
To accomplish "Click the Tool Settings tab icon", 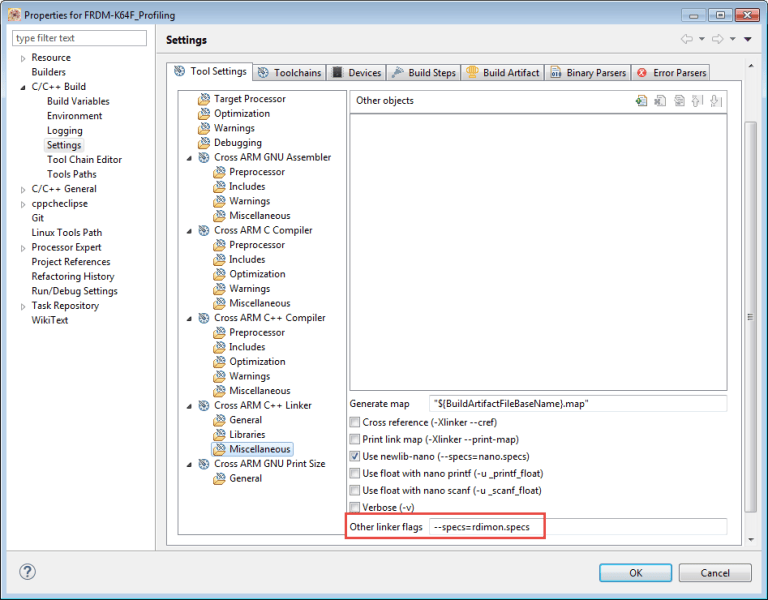I will [180, 72].
